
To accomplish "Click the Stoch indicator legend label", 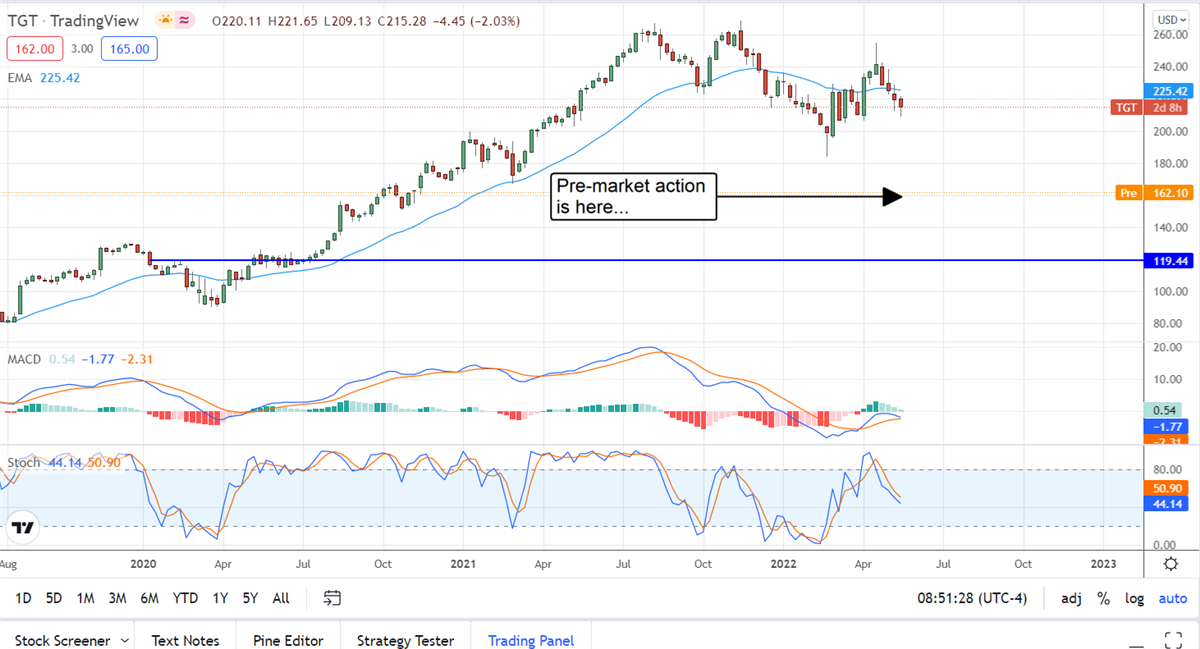I will pos(24,463).
